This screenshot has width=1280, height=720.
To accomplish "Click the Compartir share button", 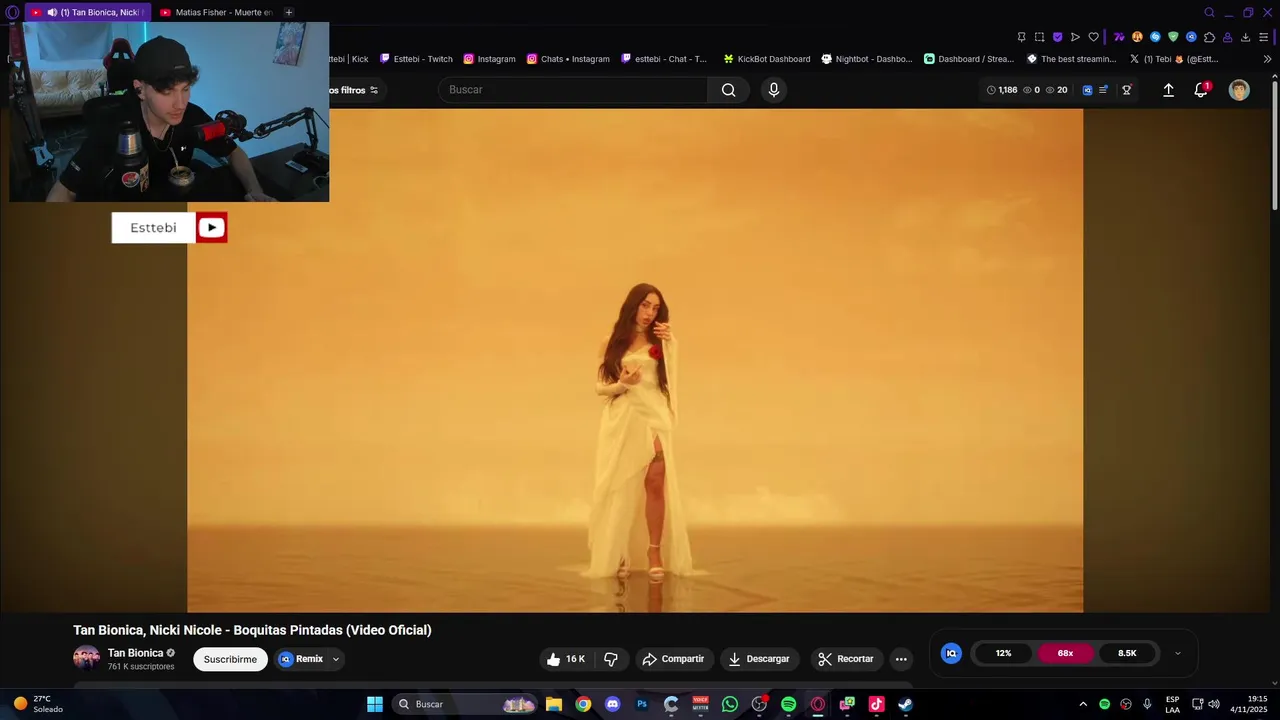I will pos(674,659).
